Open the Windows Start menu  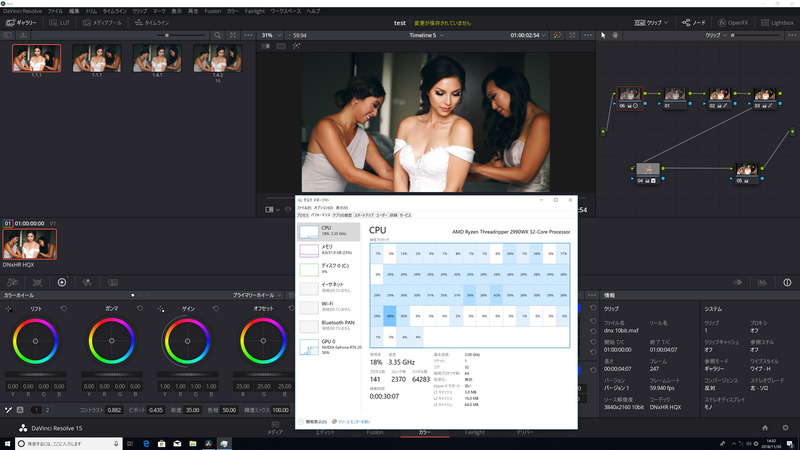point(7,443)
